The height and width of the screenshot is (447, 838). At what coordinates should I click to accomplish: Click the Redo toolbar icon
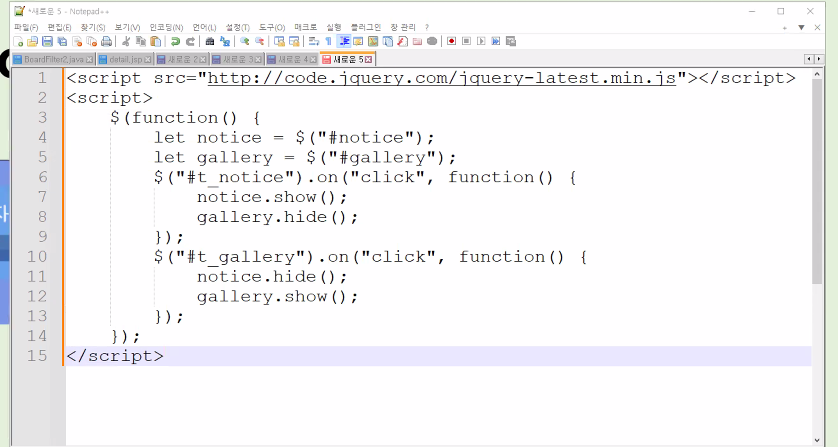[x=190, y=41]
